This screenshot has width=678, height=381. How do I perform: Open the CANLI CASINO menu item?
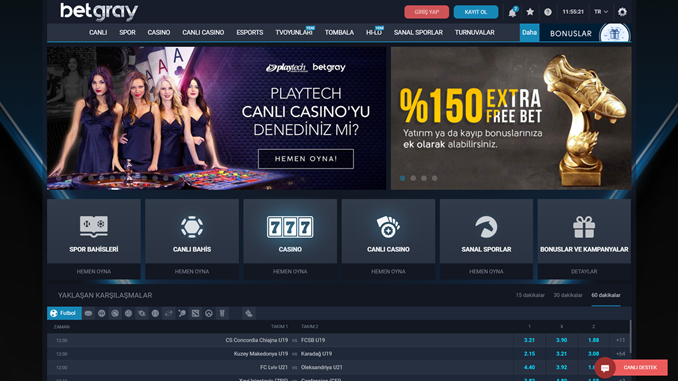(x=203, y=33)
